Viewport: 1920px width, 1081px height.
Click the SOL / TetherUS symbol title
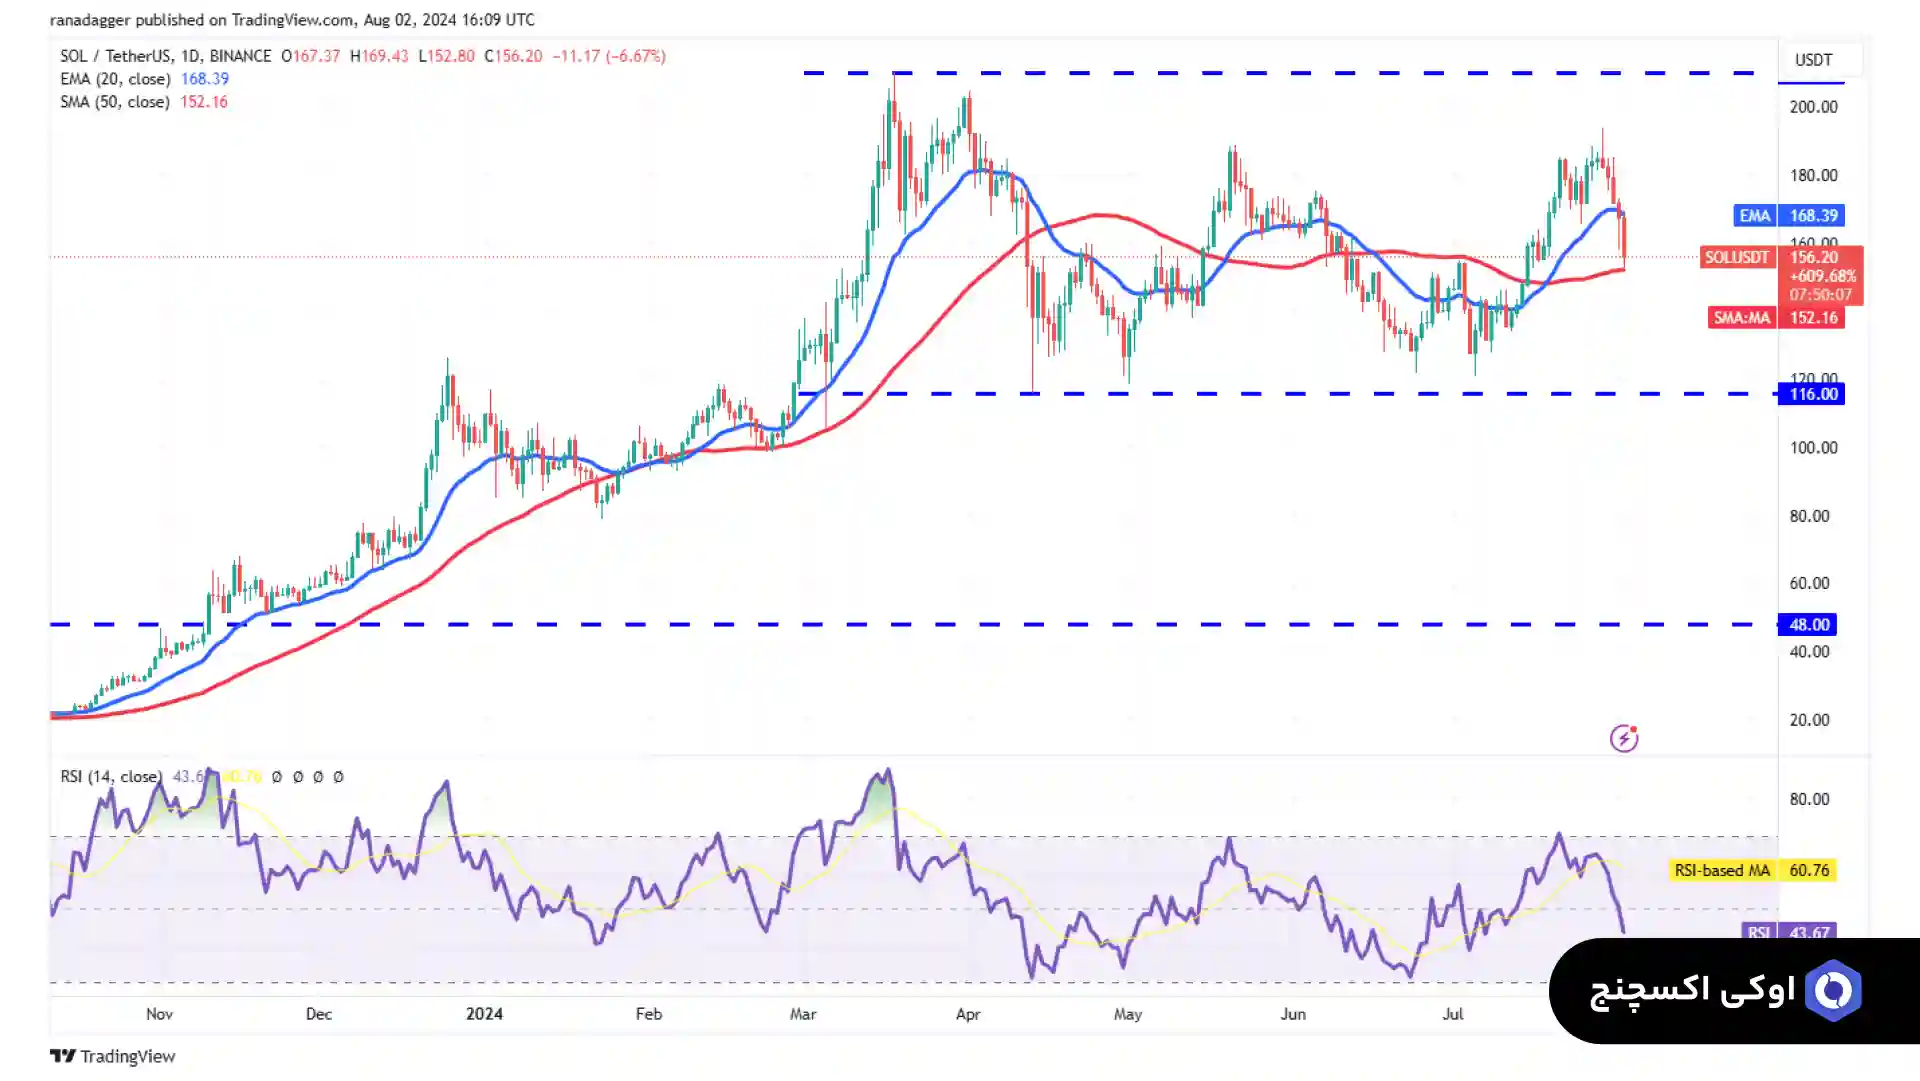coord(165,56)
